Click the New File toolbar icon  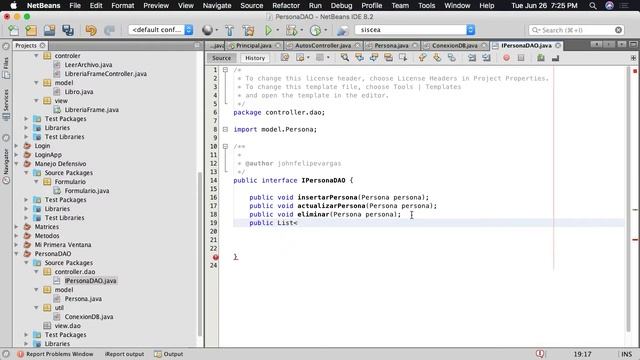coord(13,30)
